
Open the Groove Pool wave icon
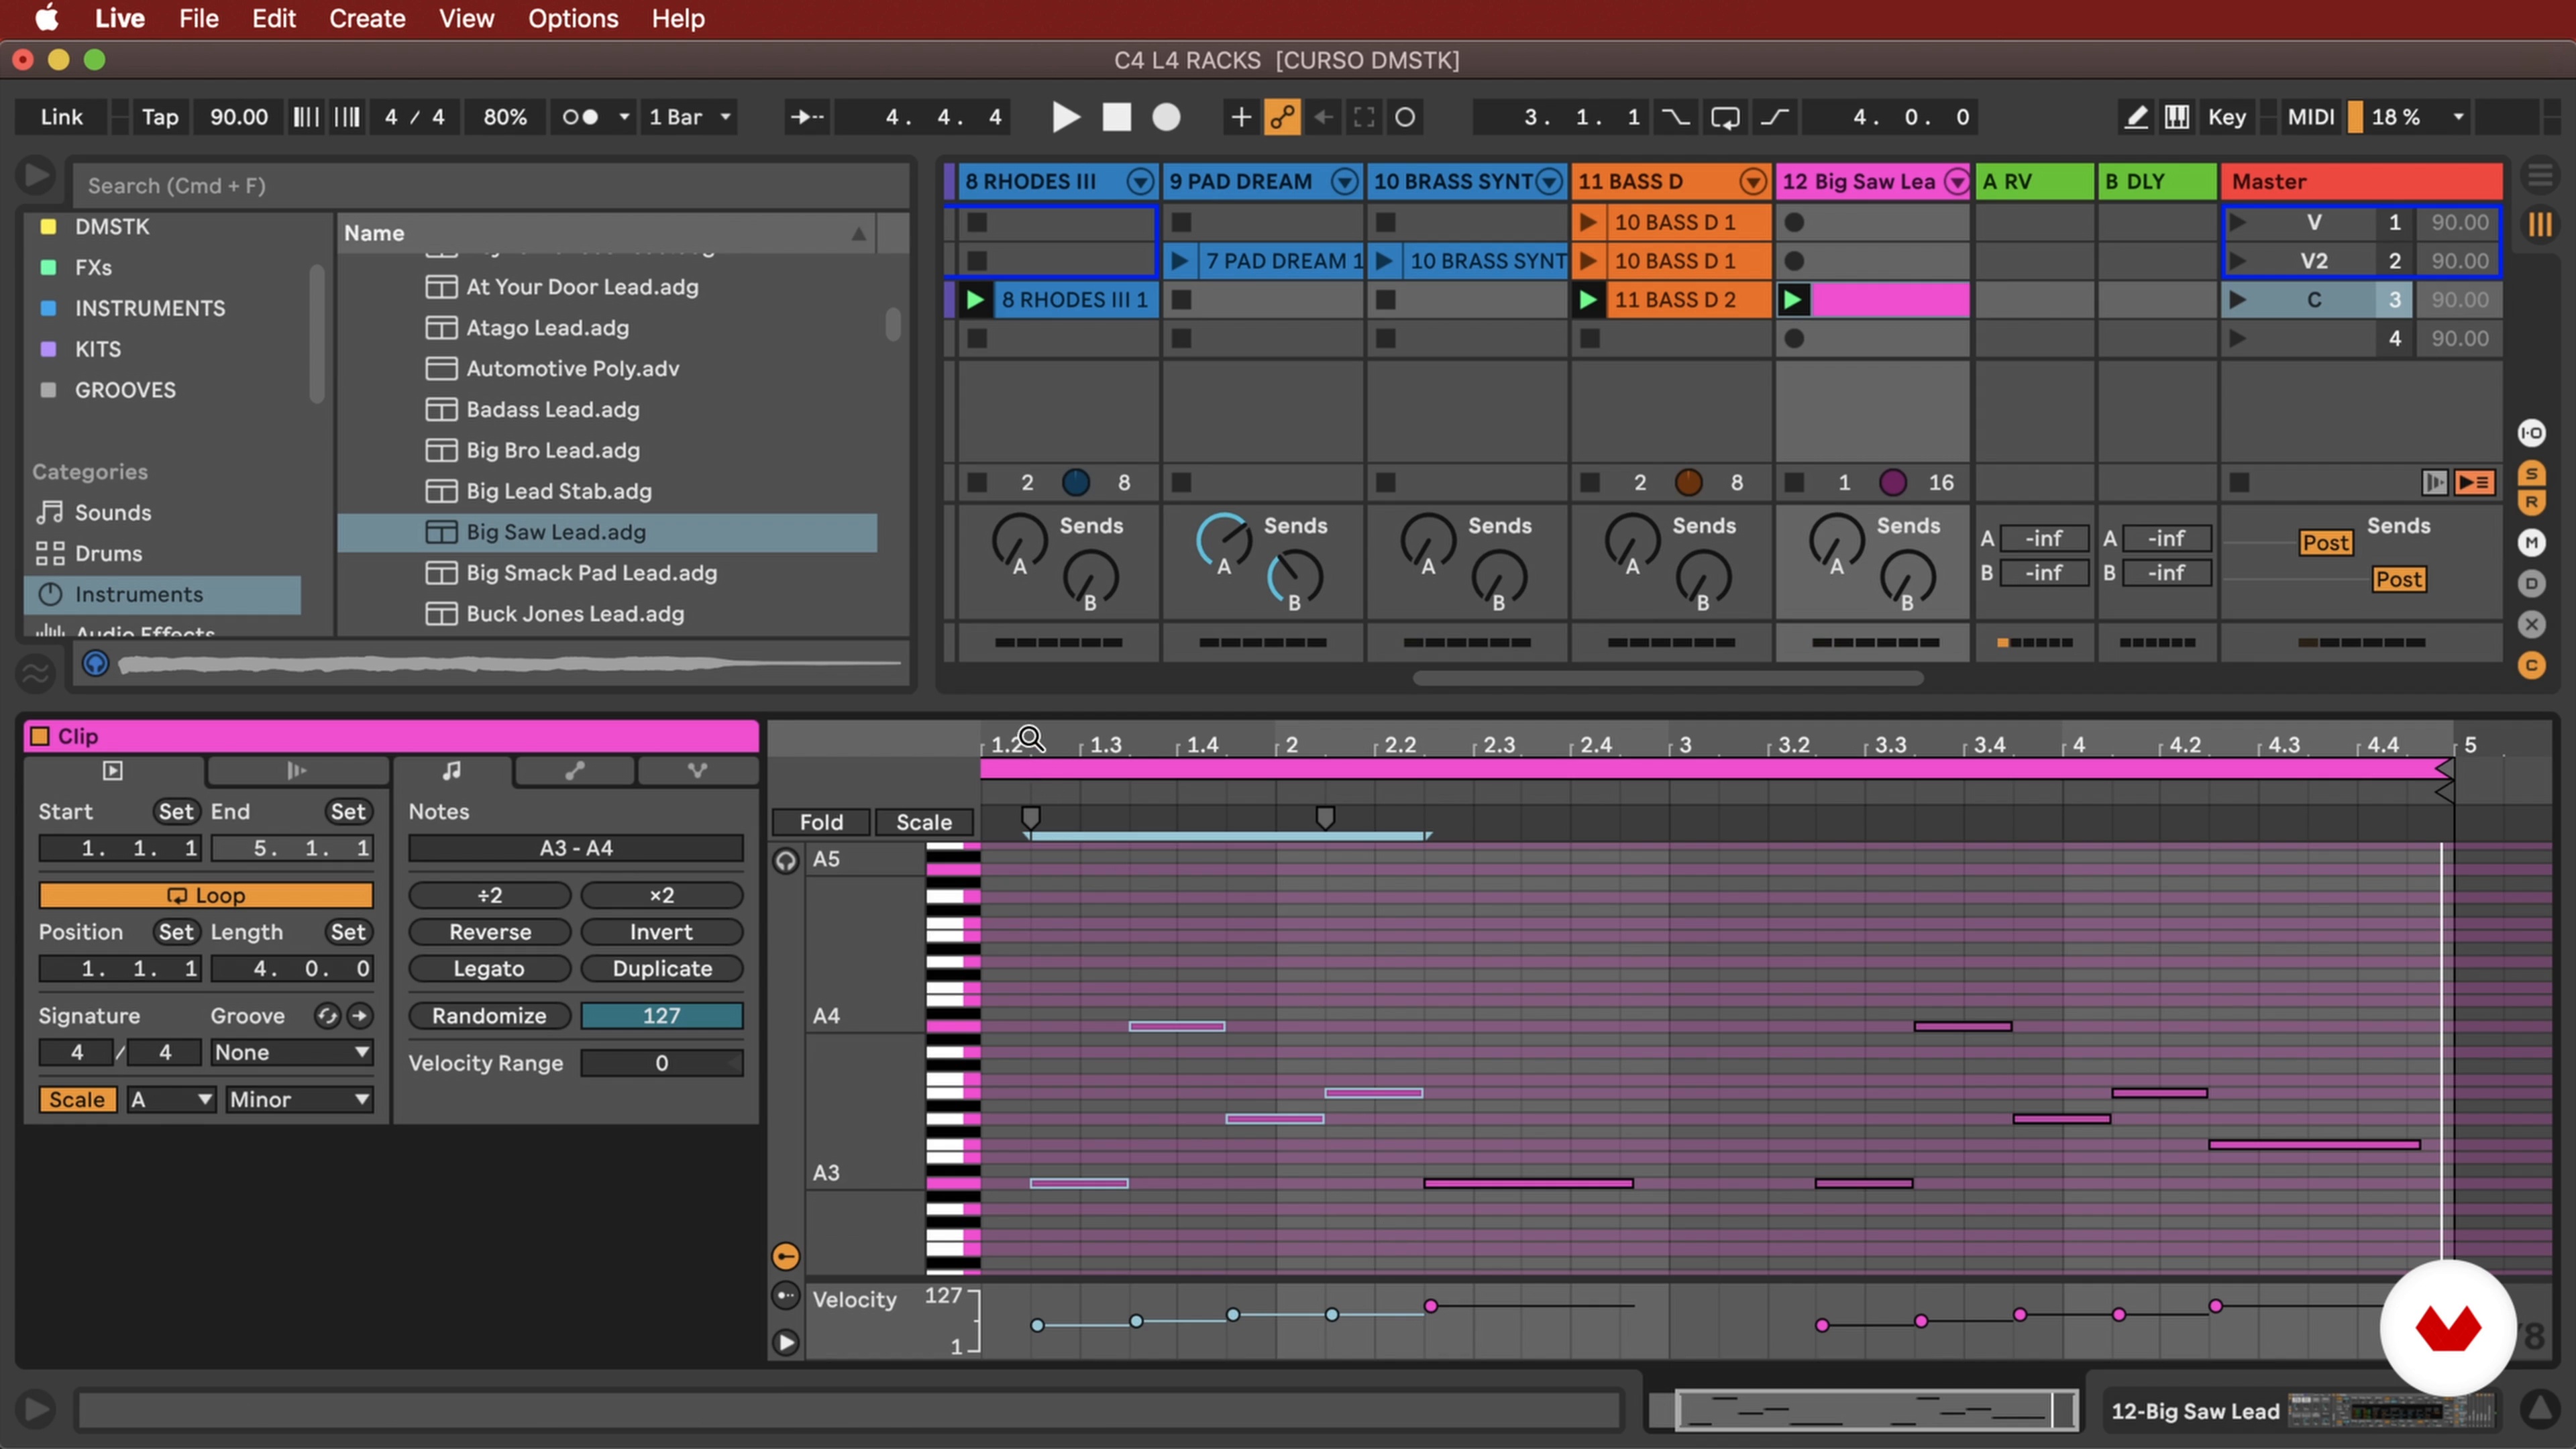pyautogui.click(x=36, y=672)
